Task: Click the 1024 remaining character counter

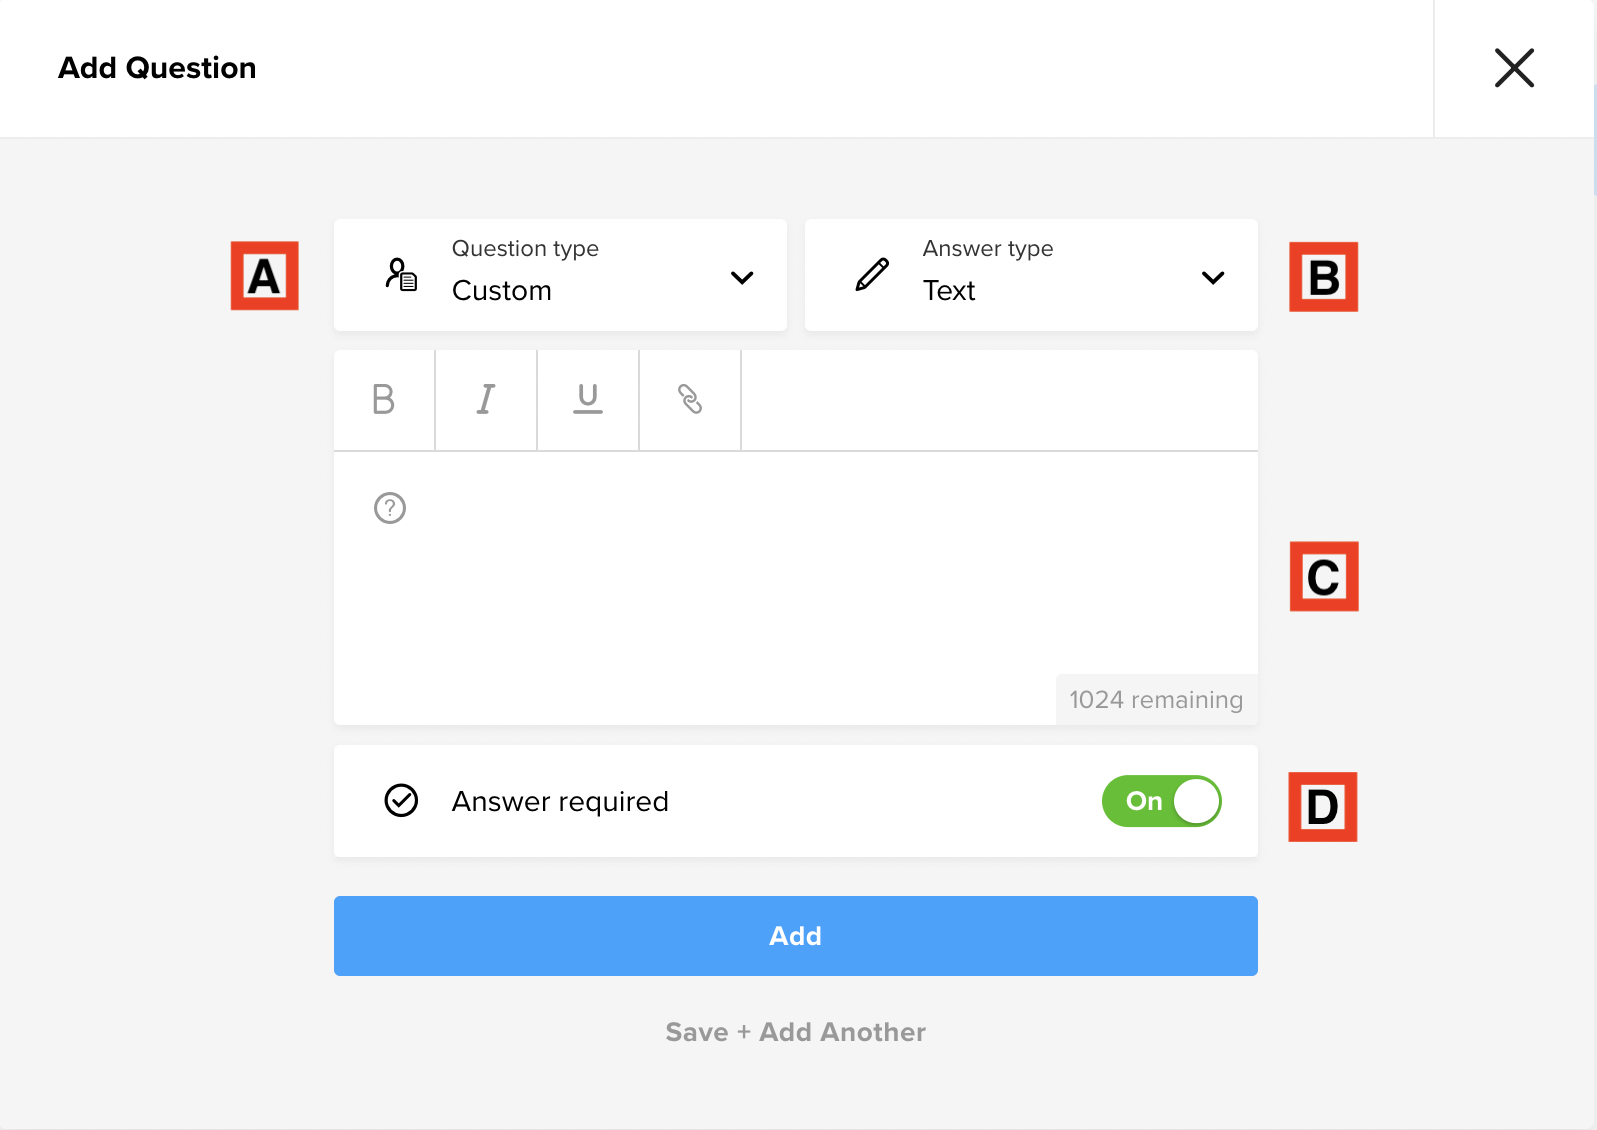Action: coord(1156,700)
